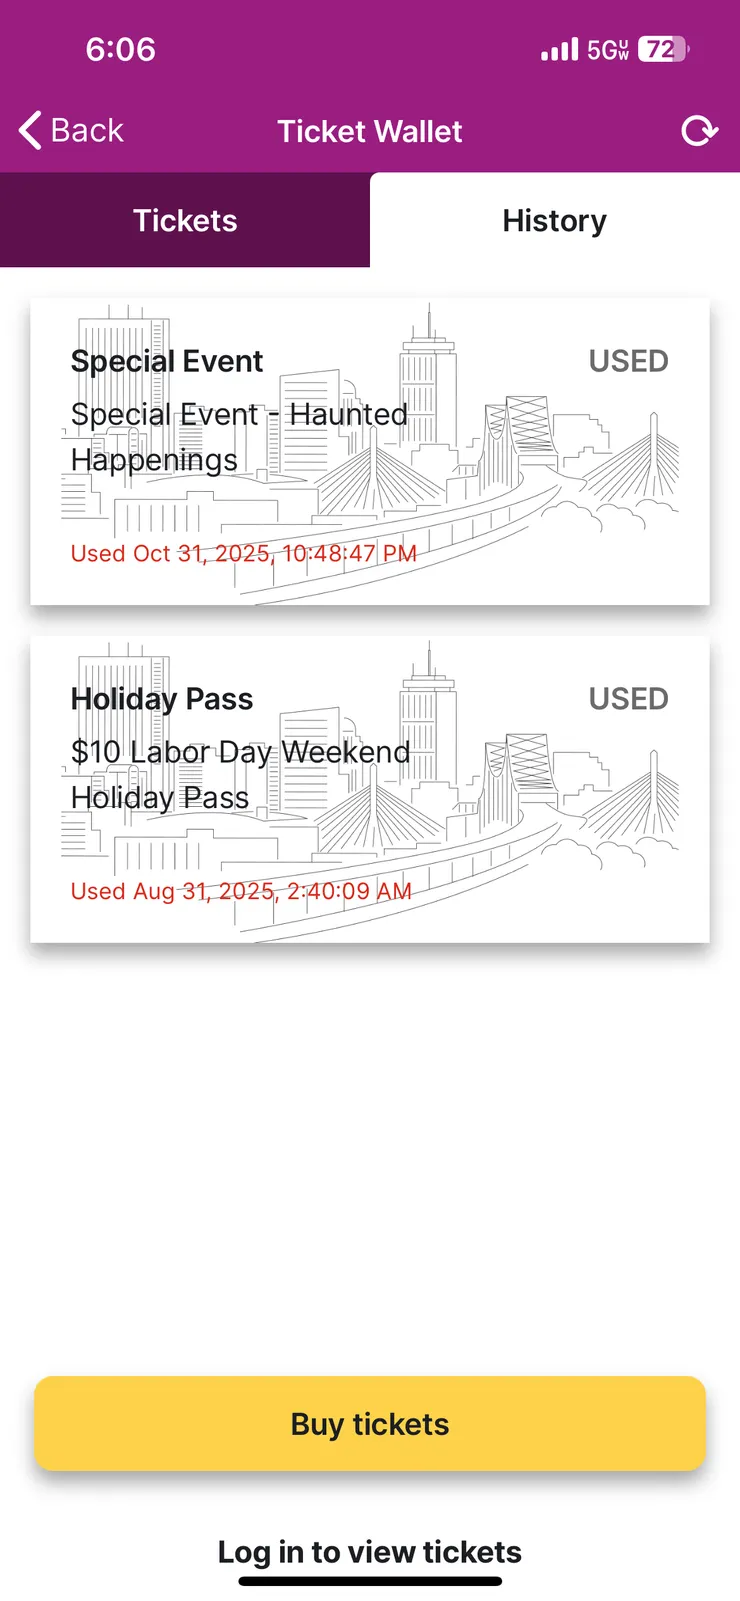Tap the Oct 31, 2025 used timestamp
Screen dimensions: 740x1601
coord(243,553)
